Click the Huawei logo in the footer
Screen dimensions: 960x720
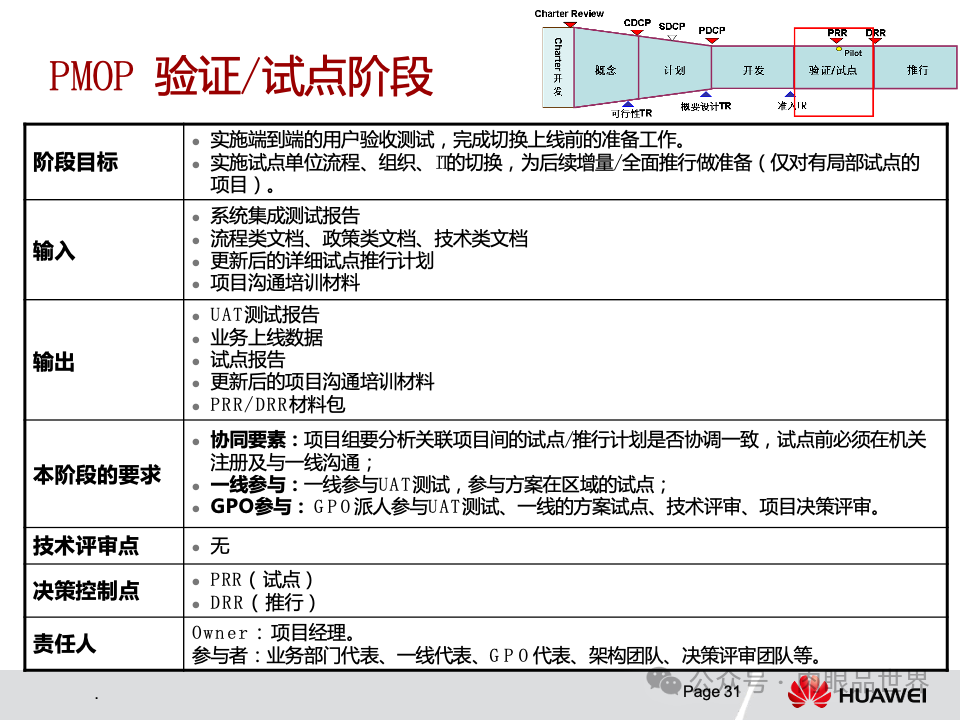pos(857,694)
